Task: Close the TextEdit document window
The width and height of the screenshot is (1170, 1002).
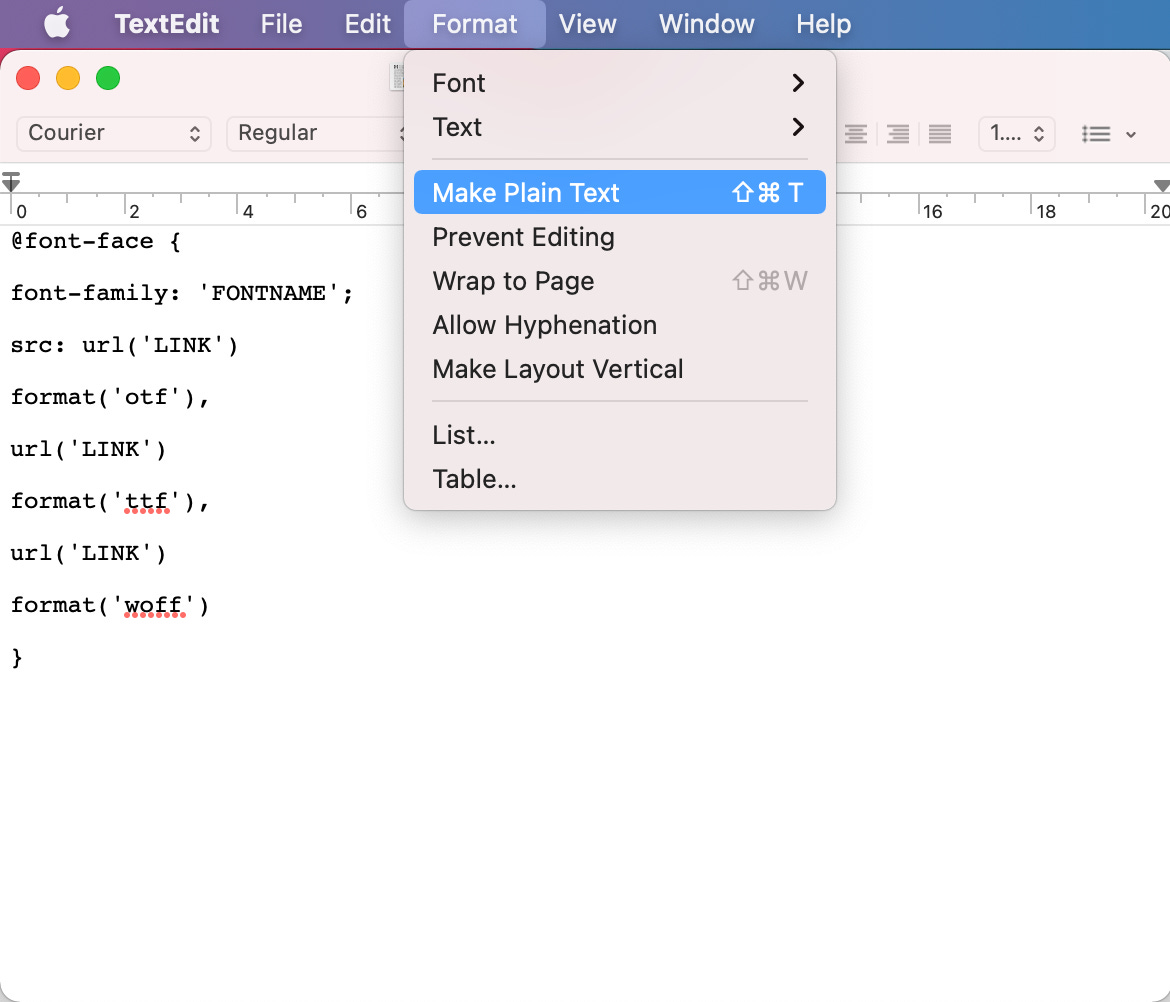Action: (x=28, y=78)
